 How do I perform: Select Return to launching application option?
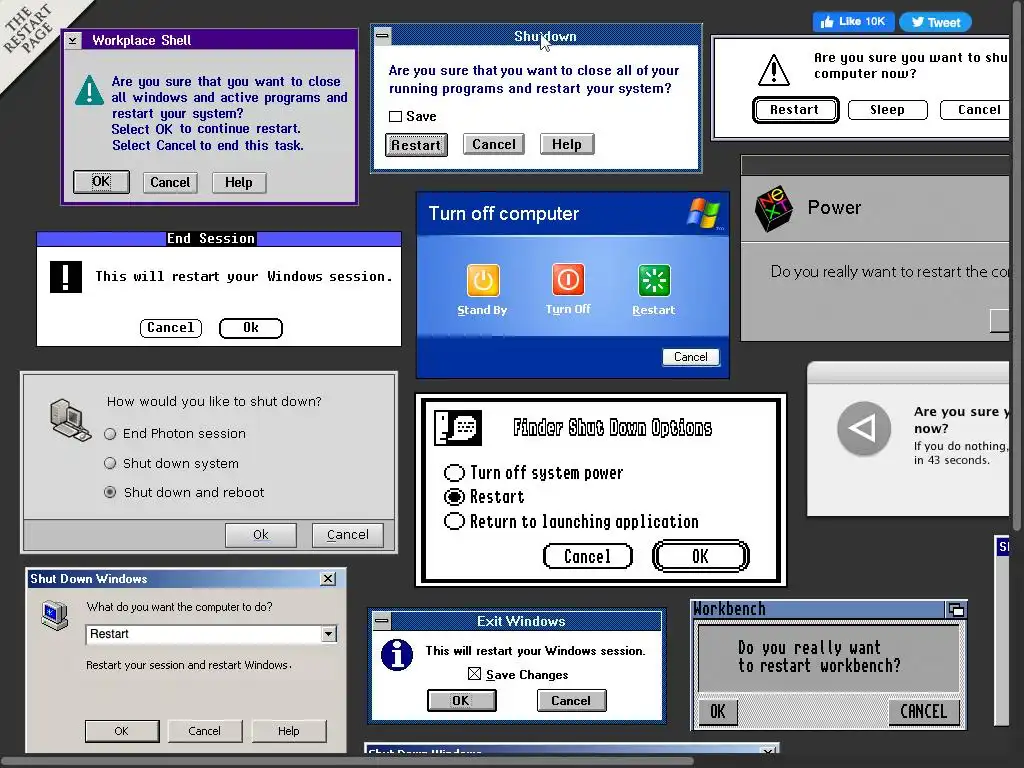point(454,521)
